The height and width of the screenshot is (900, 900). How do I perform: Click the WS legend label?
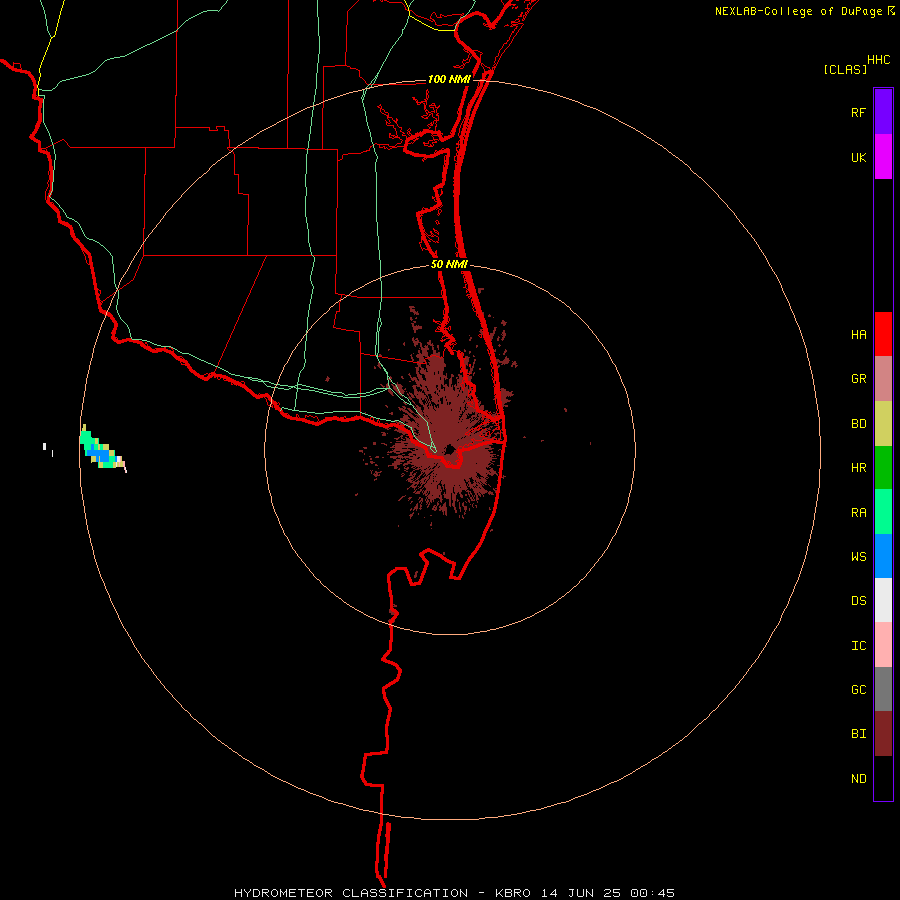click(x=858, y=557)
